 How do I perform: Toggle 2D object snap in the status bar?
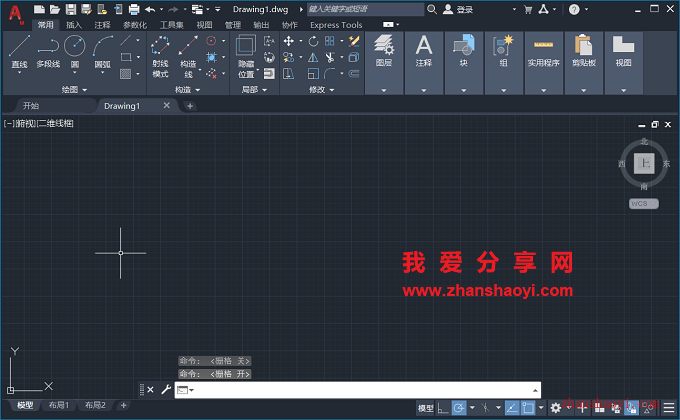click(528, 407)
